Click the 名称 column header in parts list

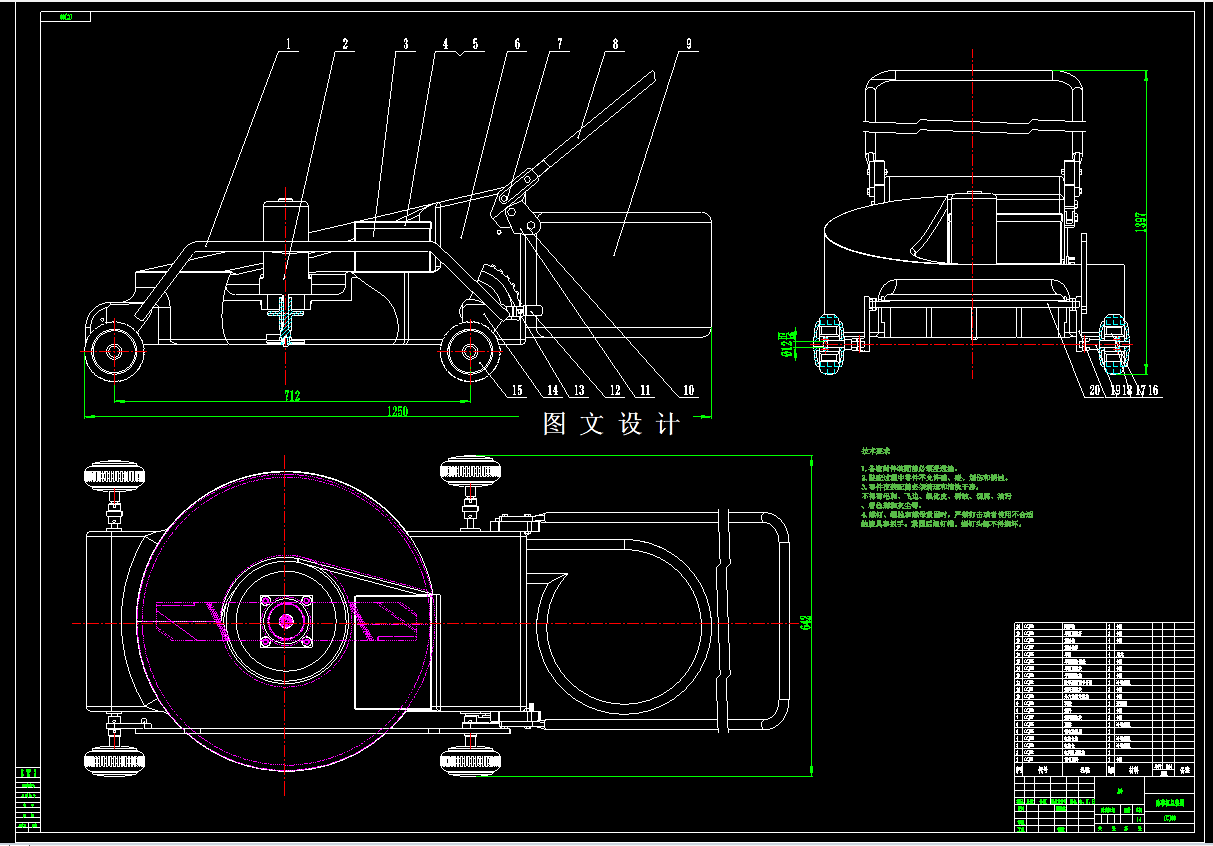(1085, 771)
